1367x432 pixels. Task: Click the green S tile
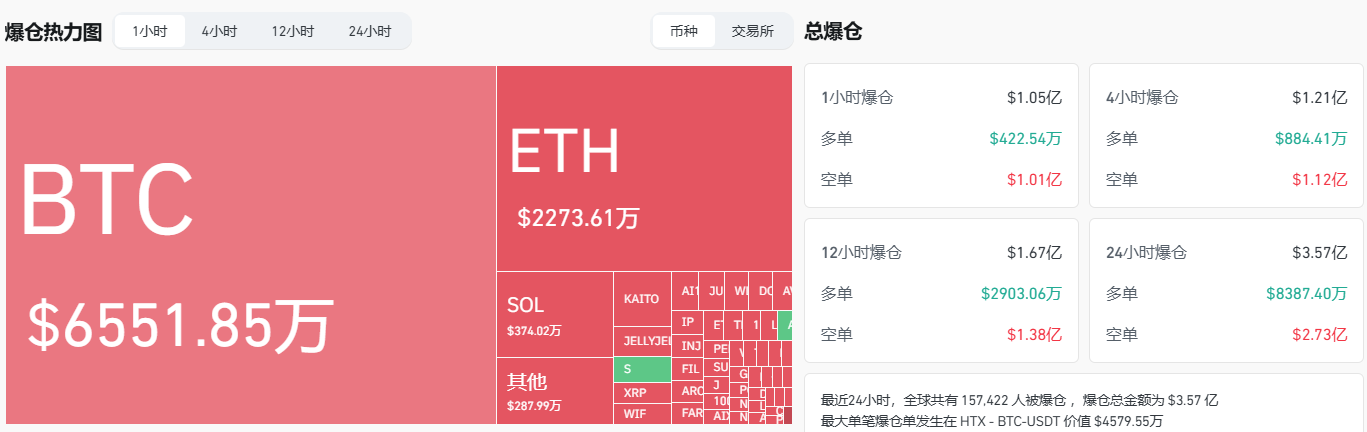[x=641, y=369]
